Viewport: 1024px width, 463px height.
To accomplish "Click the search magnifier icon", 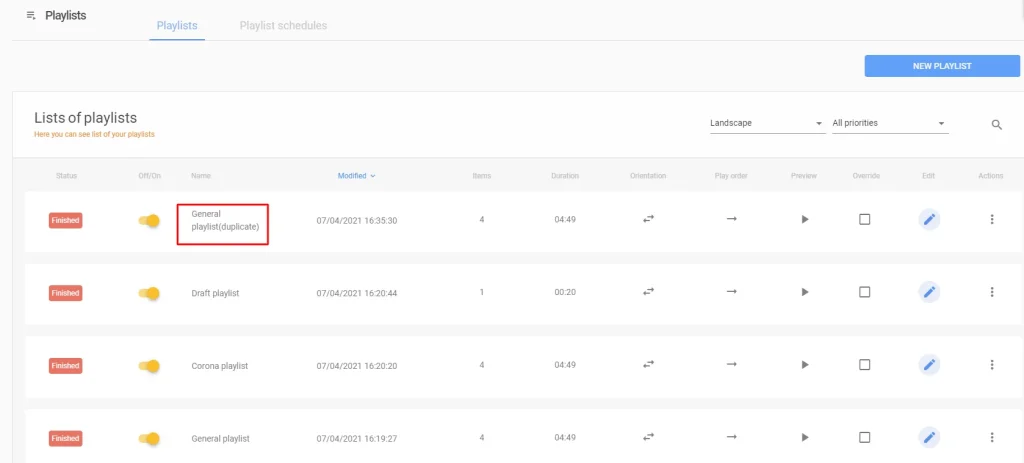I will pyautogui.click(x=997, y=125).
